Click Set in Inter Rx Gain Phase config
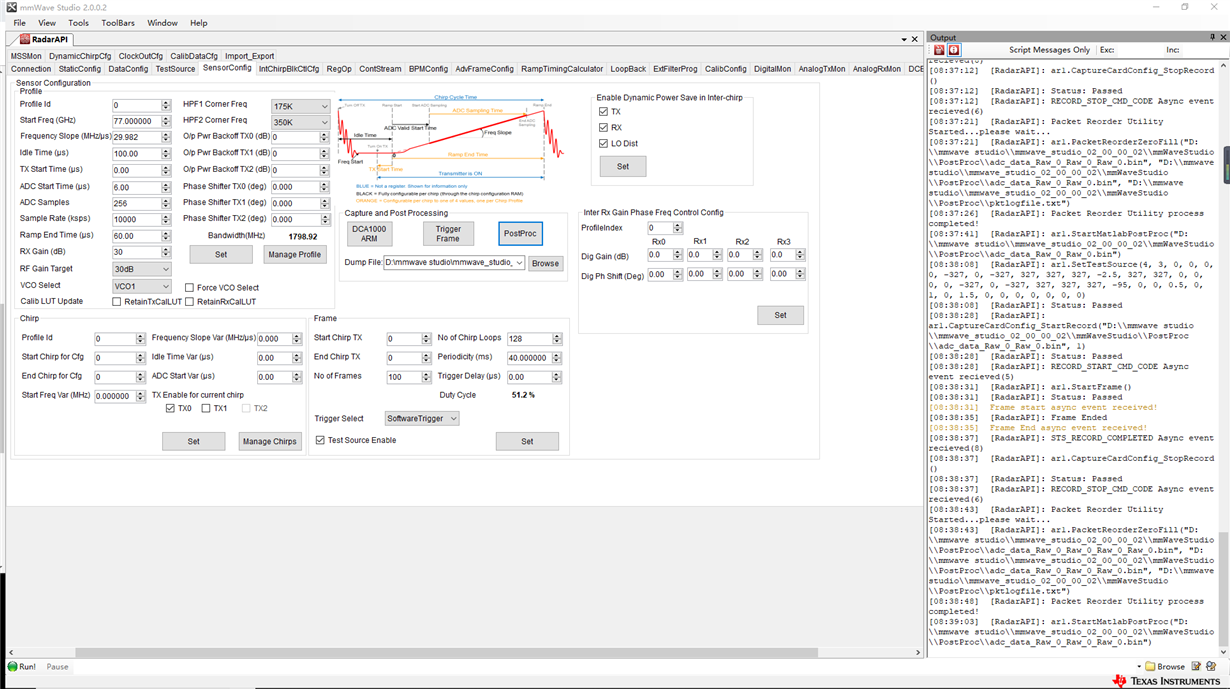 780,315
